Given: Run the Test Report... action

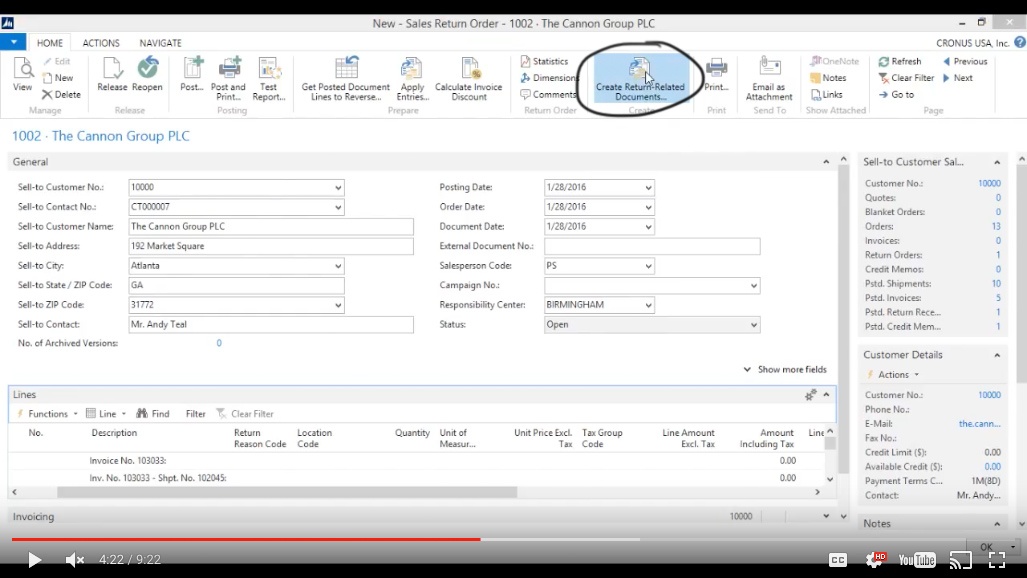Looking at the screenshot, I should [x=269, y=79].
